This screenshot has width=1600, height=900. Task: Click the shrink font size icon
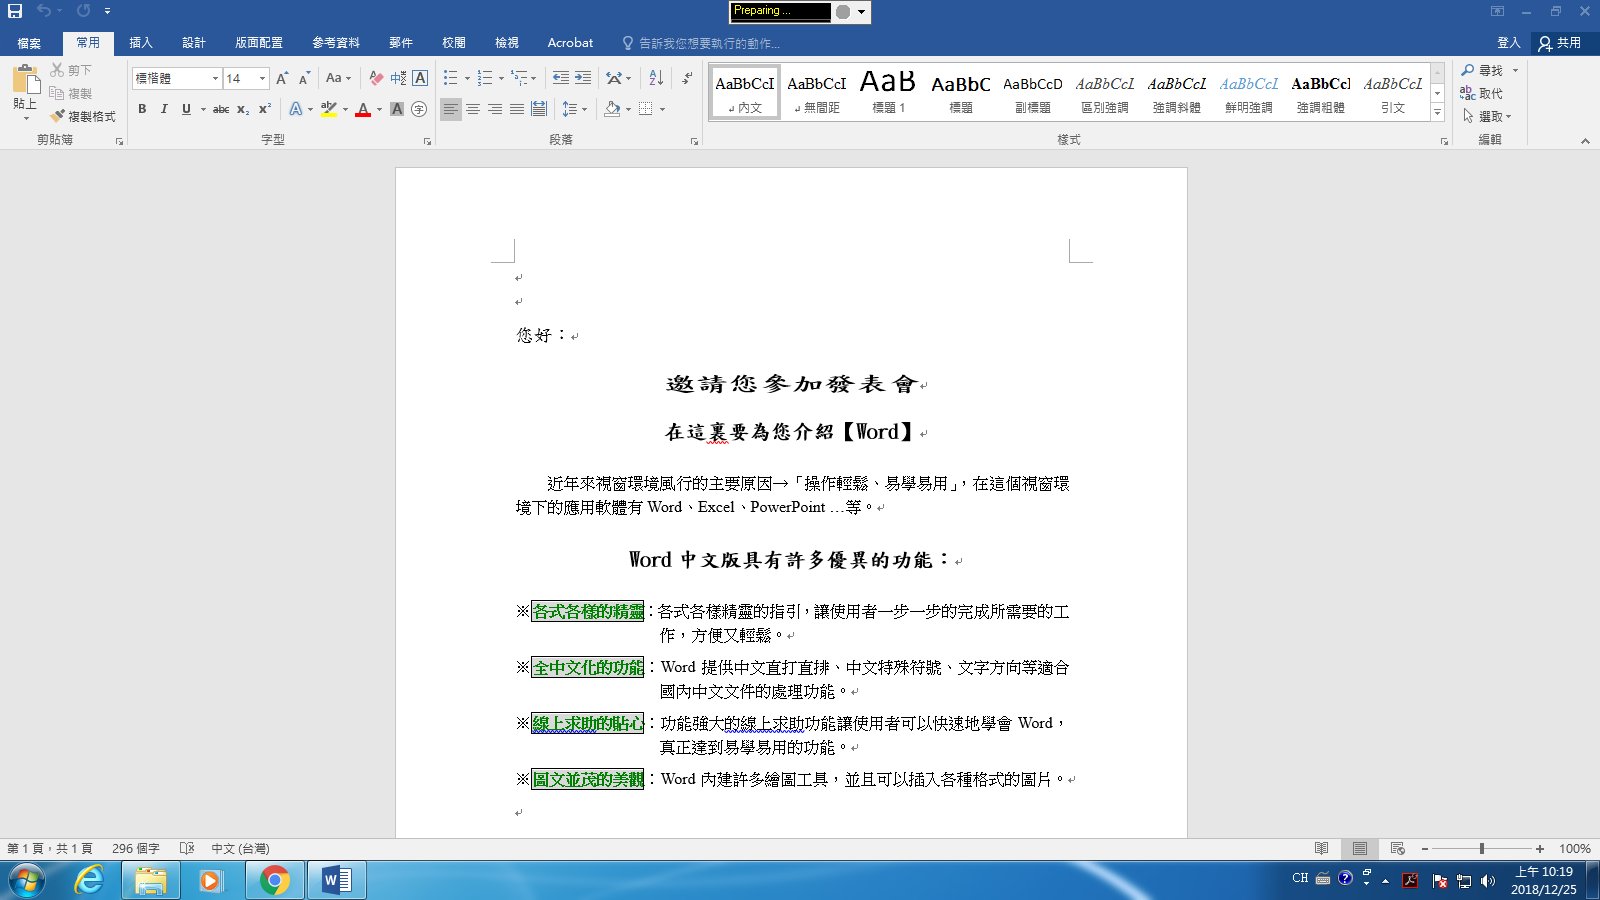point(304,78)
